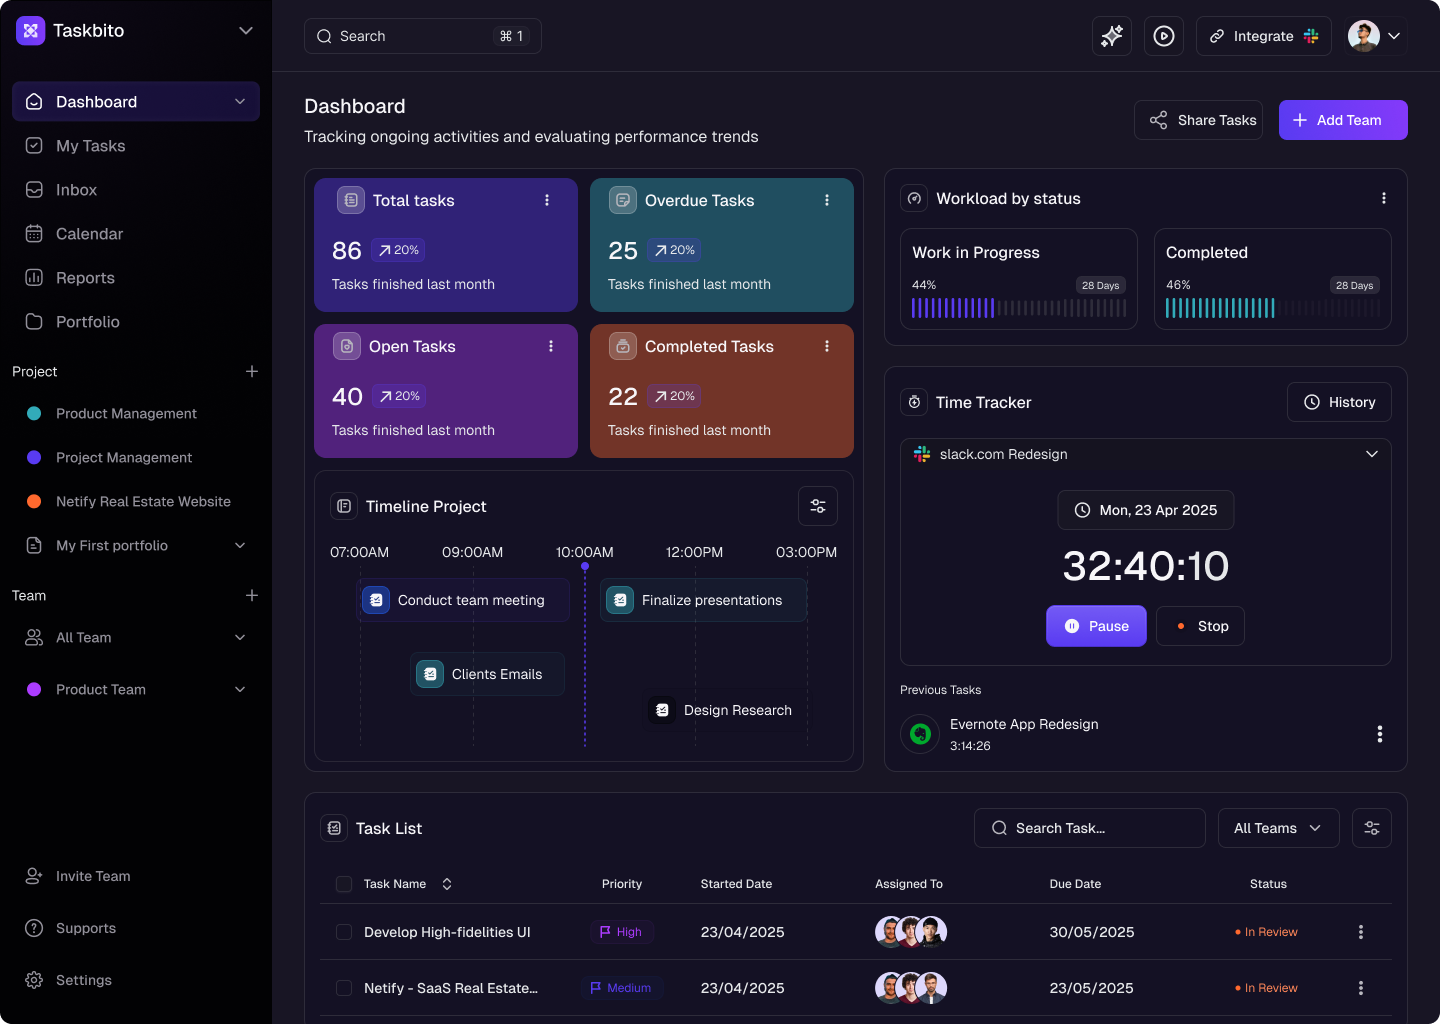Click the Add Team button
This screenshot has width=1440, height=1024.
pyautogui.click(x=1343, y=119)
